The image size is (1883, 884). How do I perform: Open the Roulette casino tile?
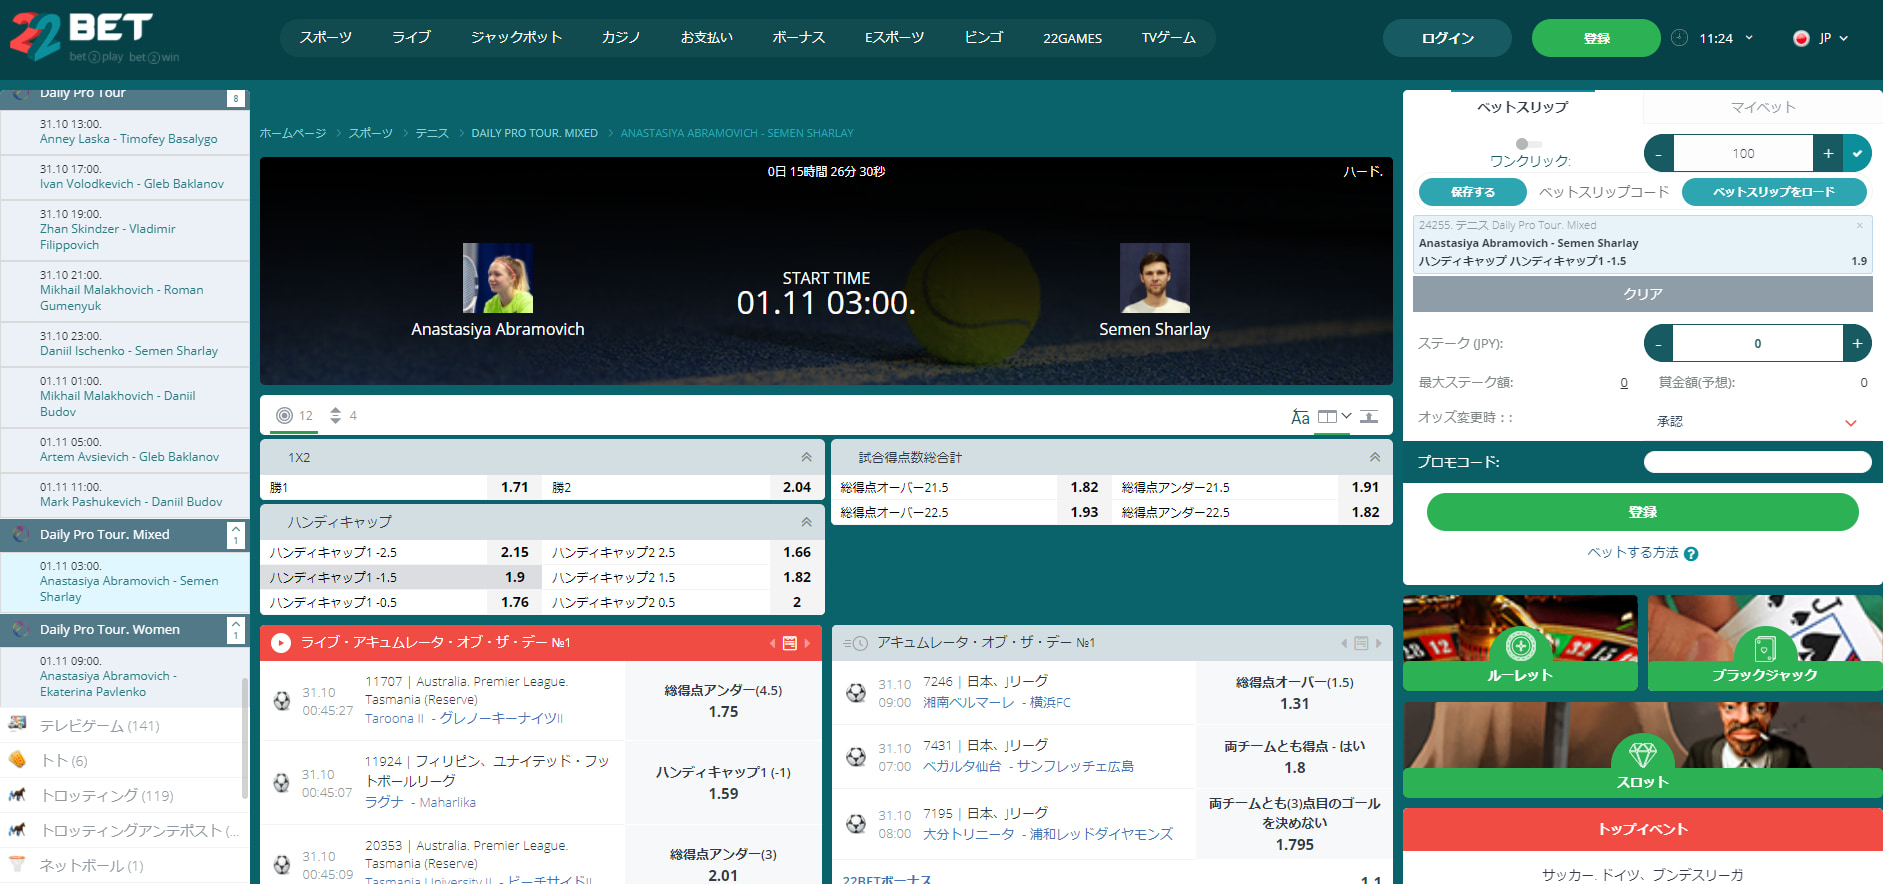(x=1520, y=643)
